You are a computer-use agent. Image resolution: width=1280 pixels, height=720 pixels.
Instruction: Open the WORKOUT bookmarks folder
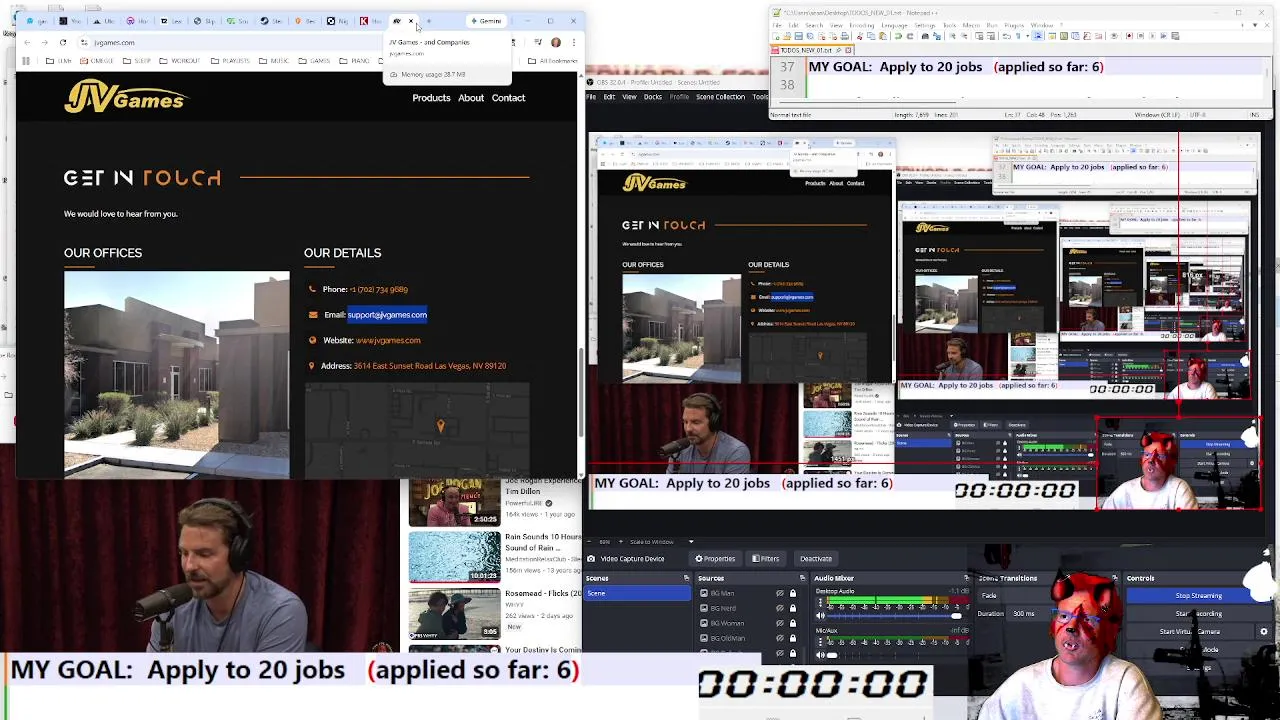(x=180, y=61)
